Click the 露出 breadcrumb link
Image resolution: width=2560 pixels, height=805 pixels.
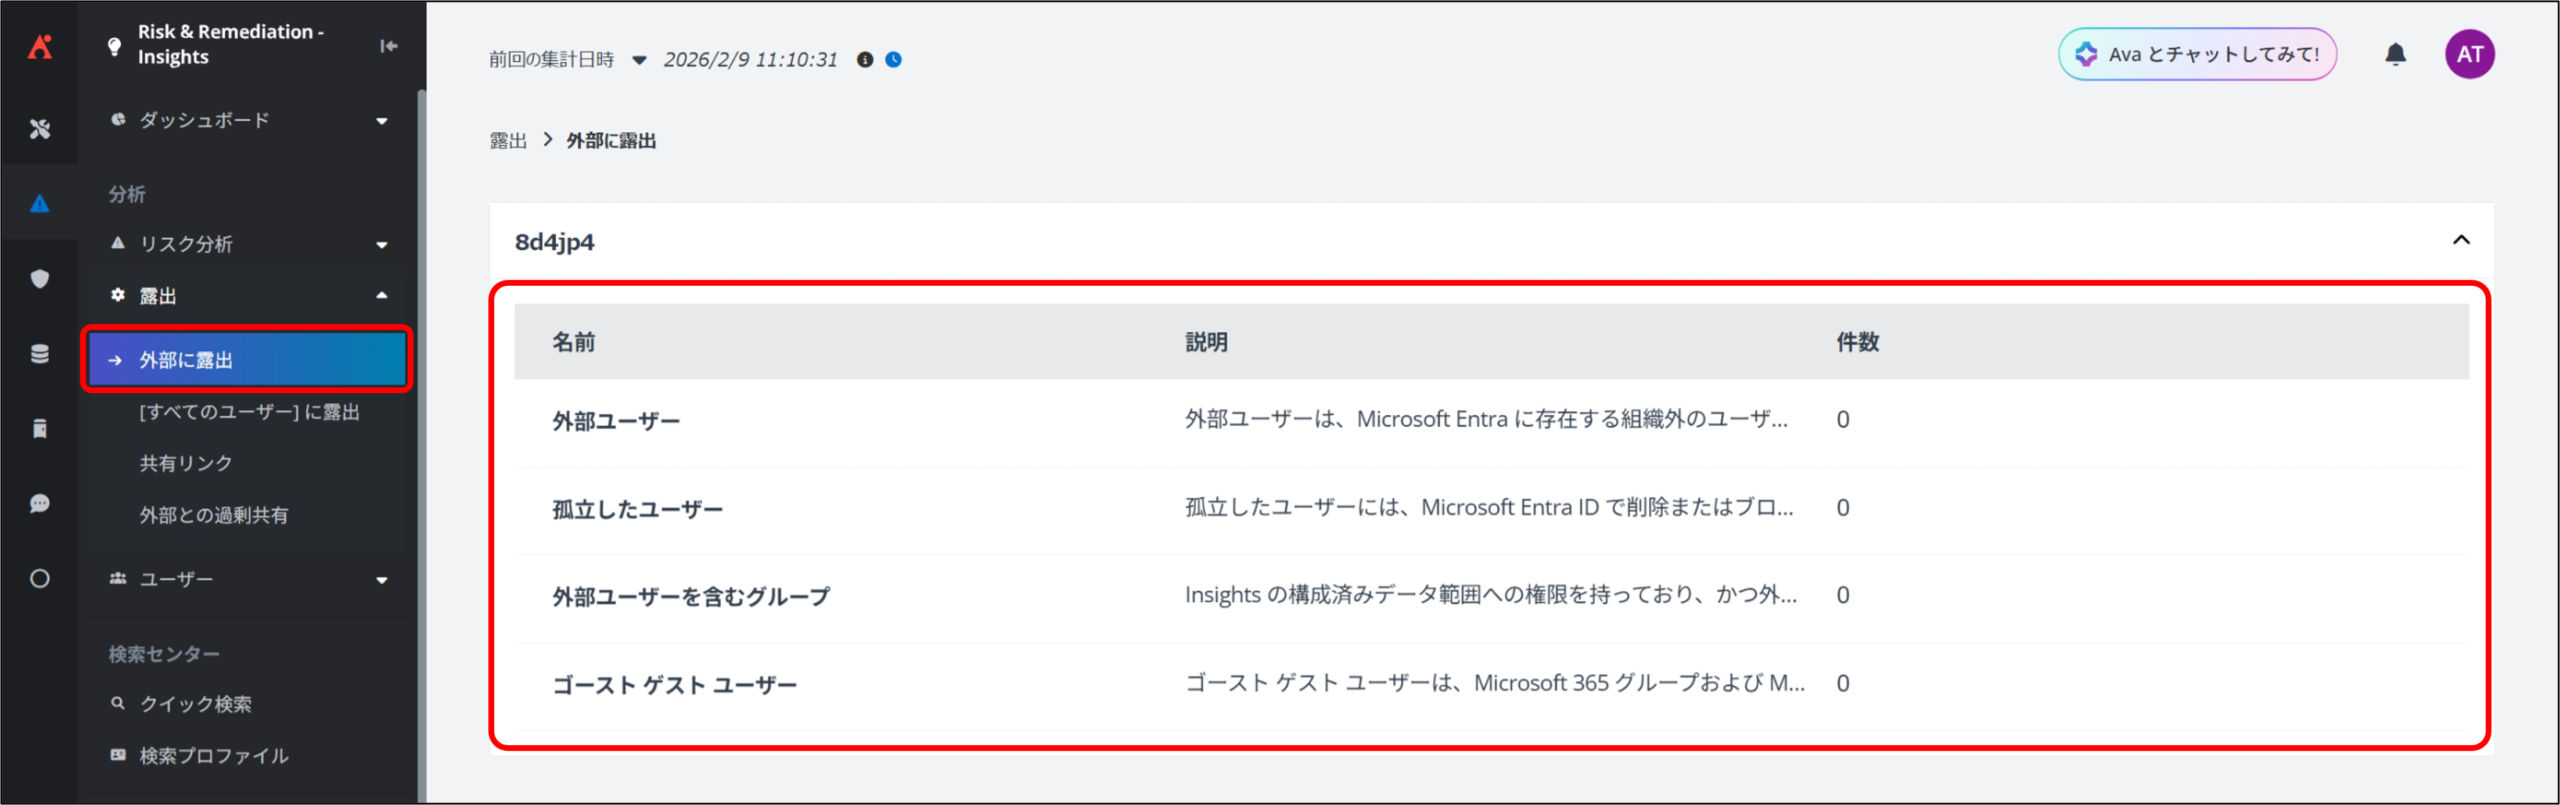[x=508, y=141]
